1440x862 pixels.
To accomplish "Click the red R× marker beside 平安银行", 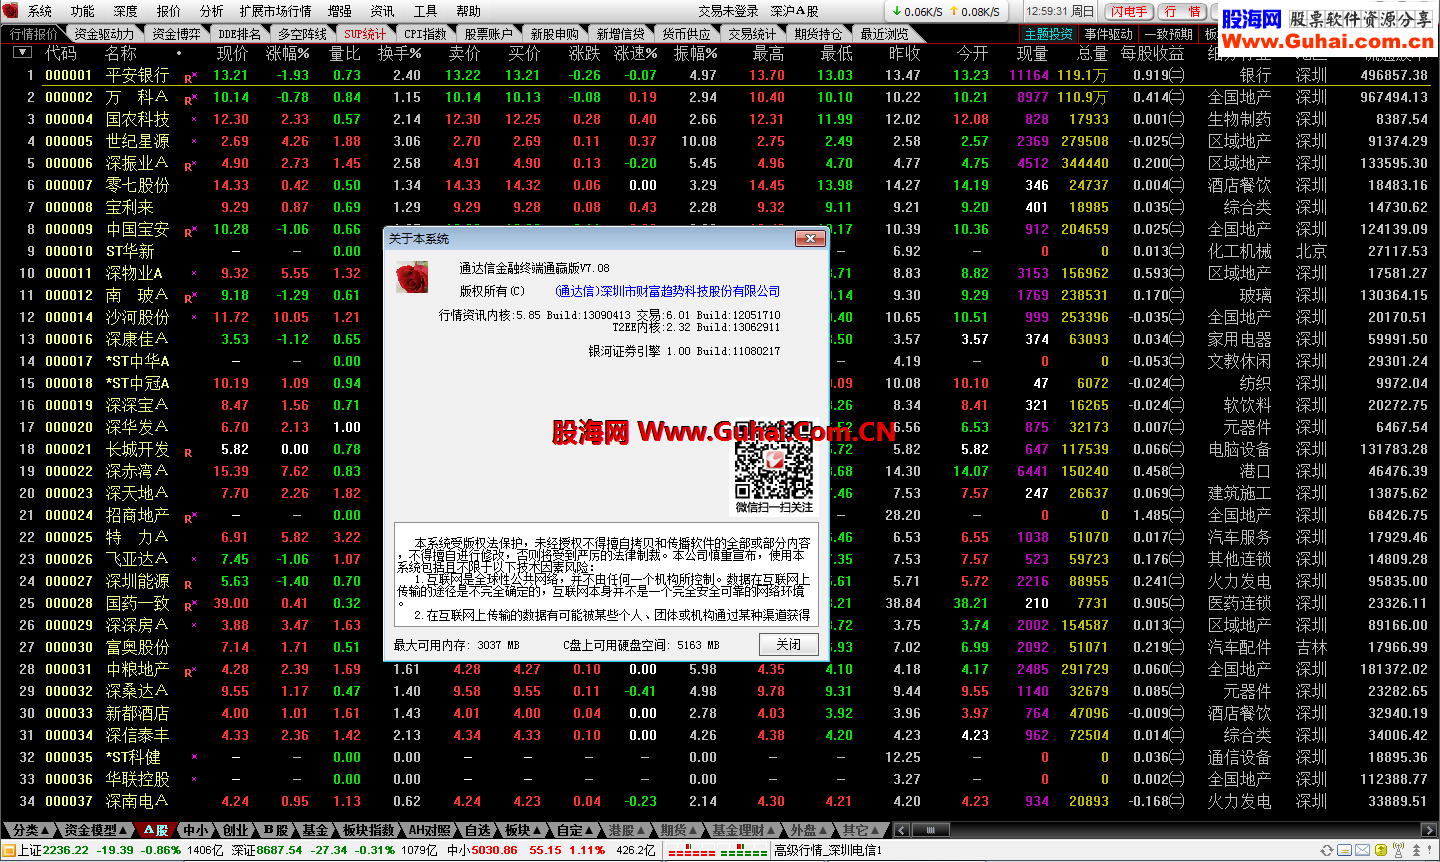I will (191, 76).
